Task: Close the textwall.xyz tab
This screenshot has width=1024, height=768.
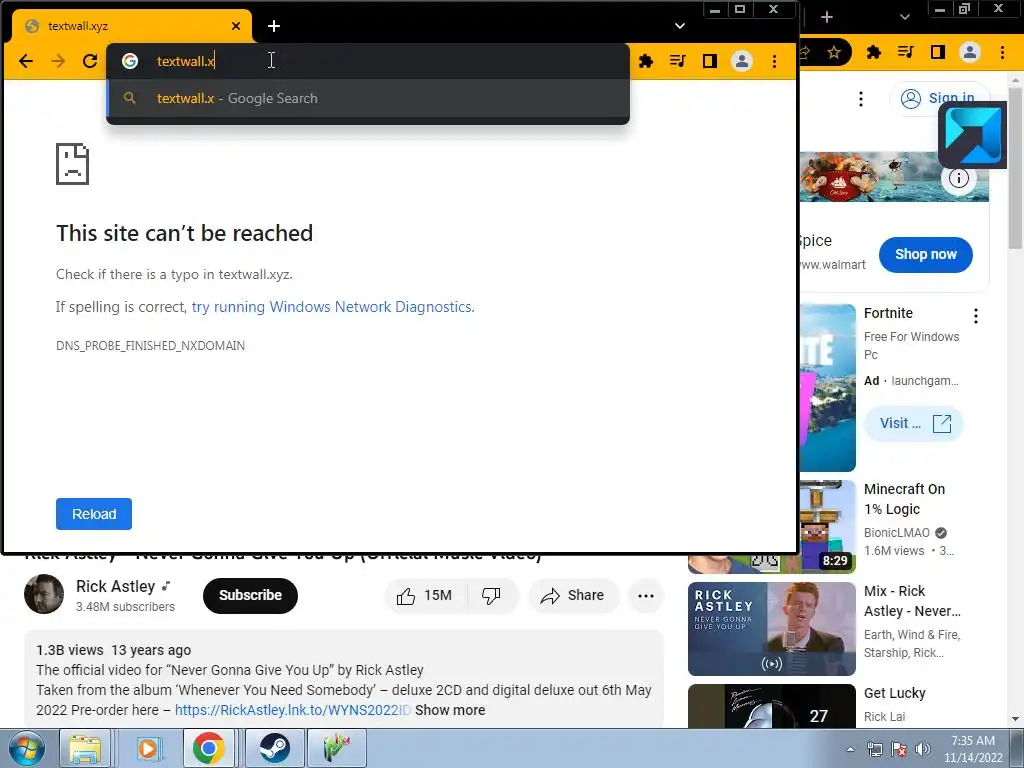Action: pos(236,26)
